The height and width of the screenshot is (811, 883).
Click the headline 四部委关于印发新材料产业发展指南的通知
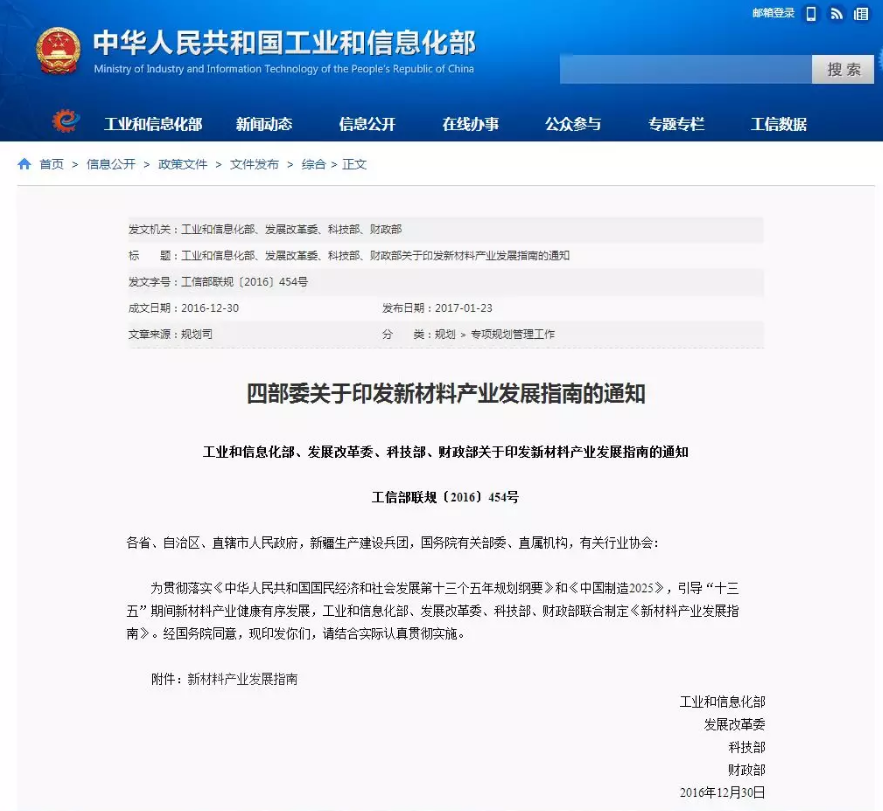(446, 394)
